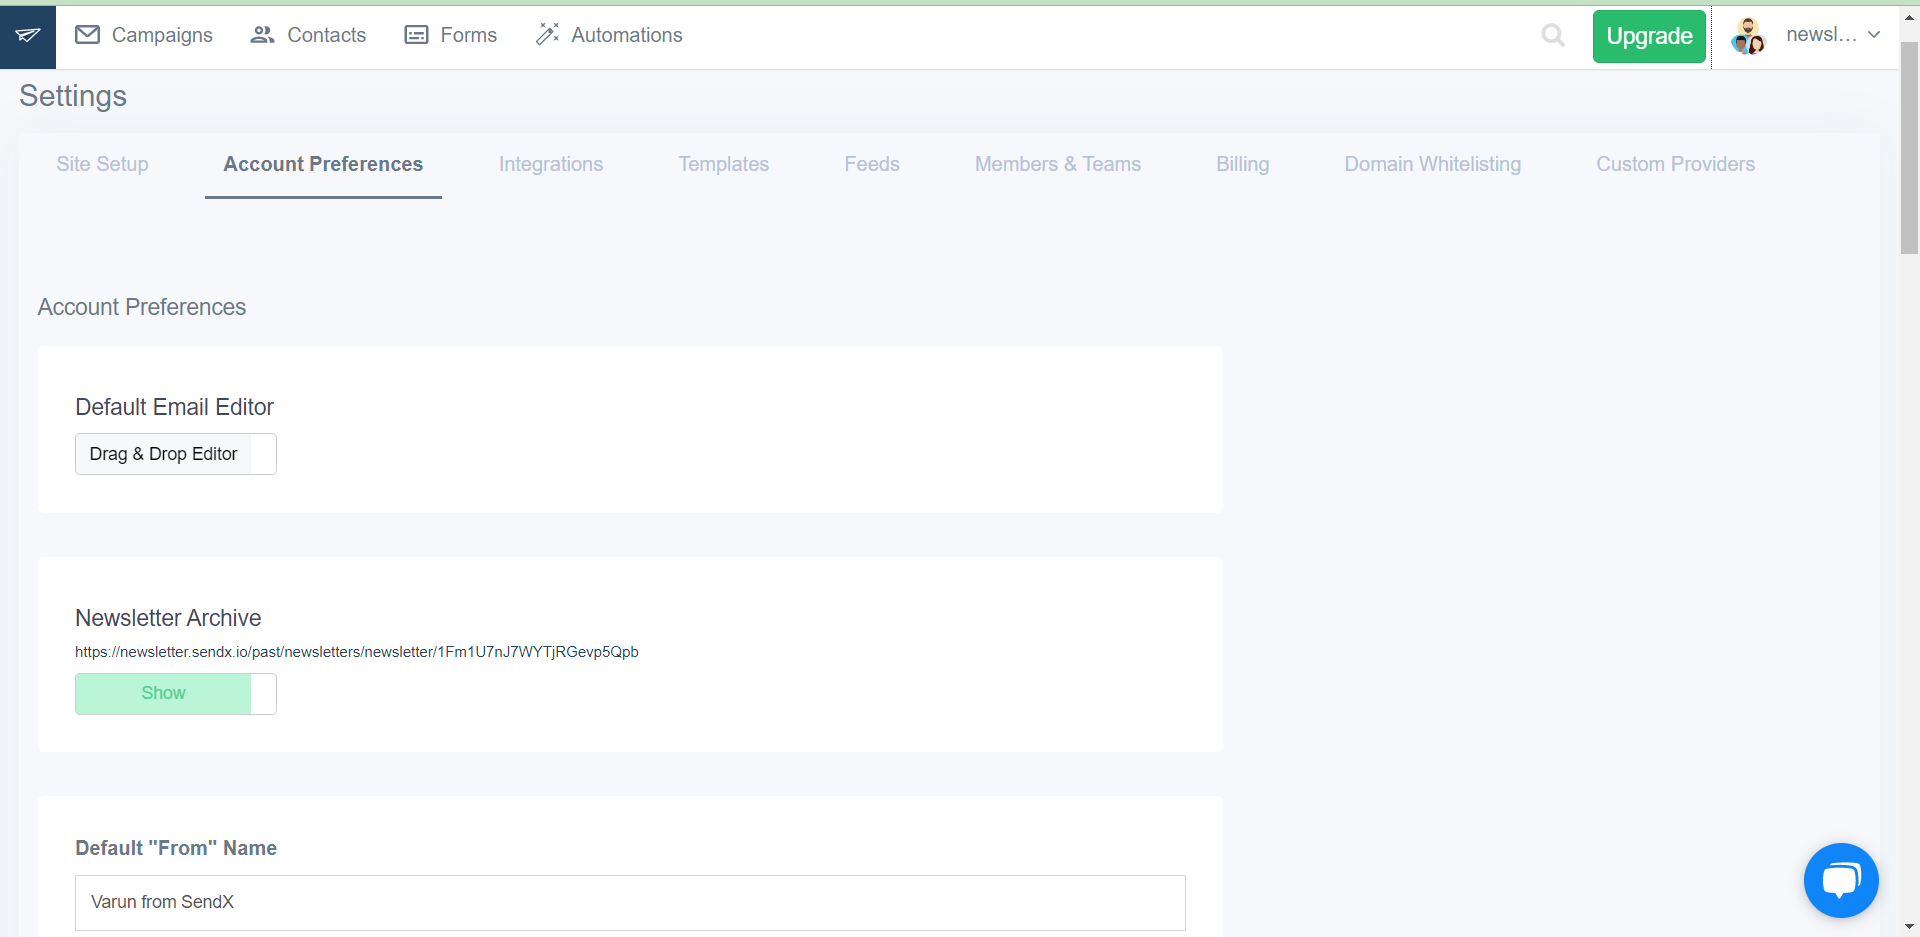The image size is (1920, 937).
Task: Click the Account Preferences section heading
Action: coord(142,307)
